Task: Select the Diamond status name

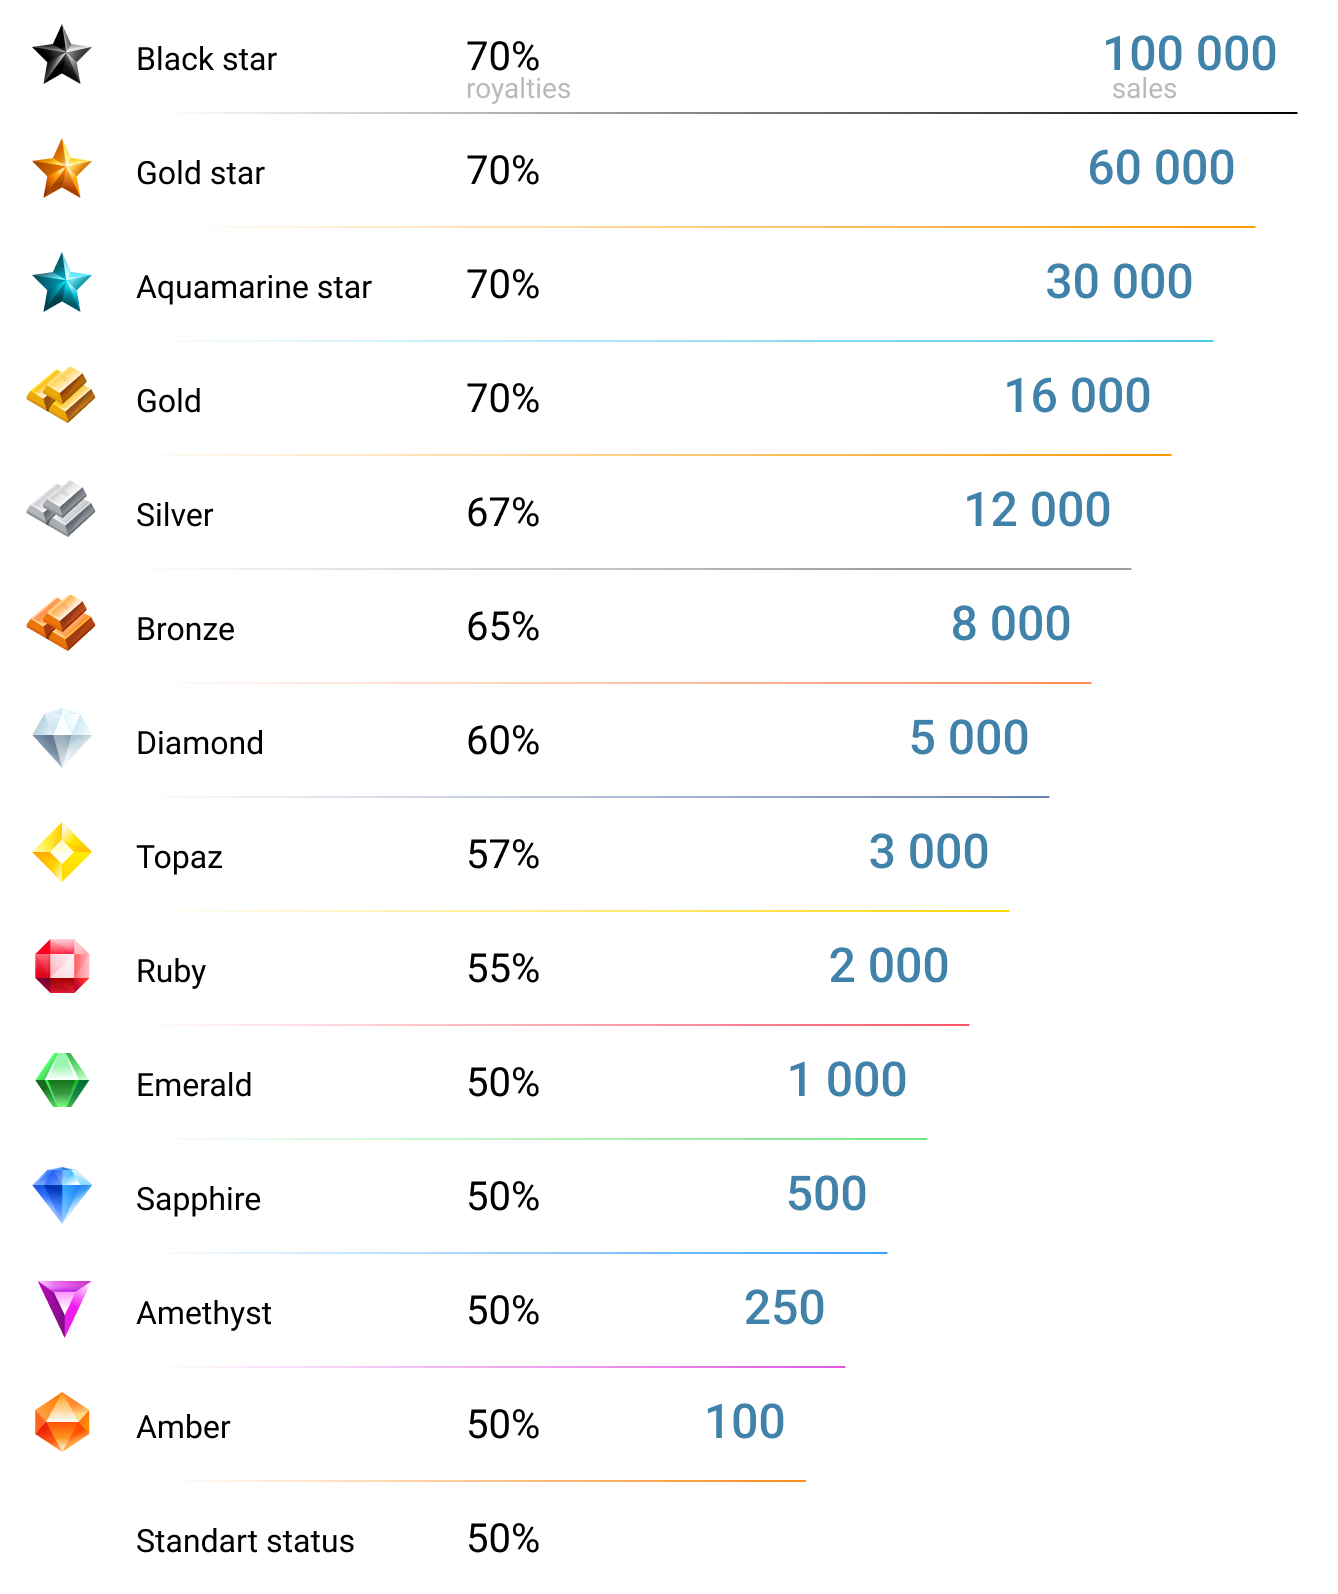Action: pos(200,743)
